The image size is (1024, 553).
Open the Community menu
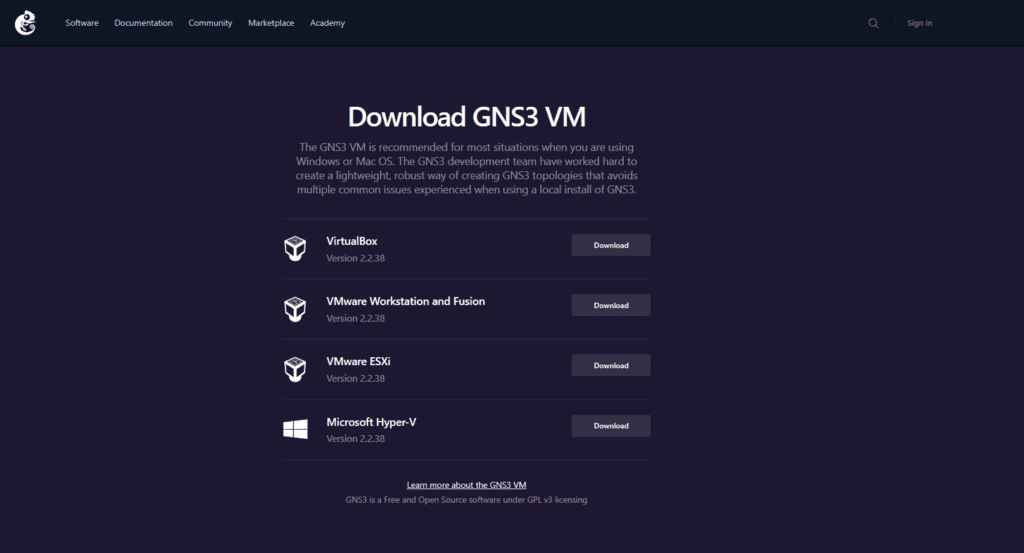click(210, 23)
